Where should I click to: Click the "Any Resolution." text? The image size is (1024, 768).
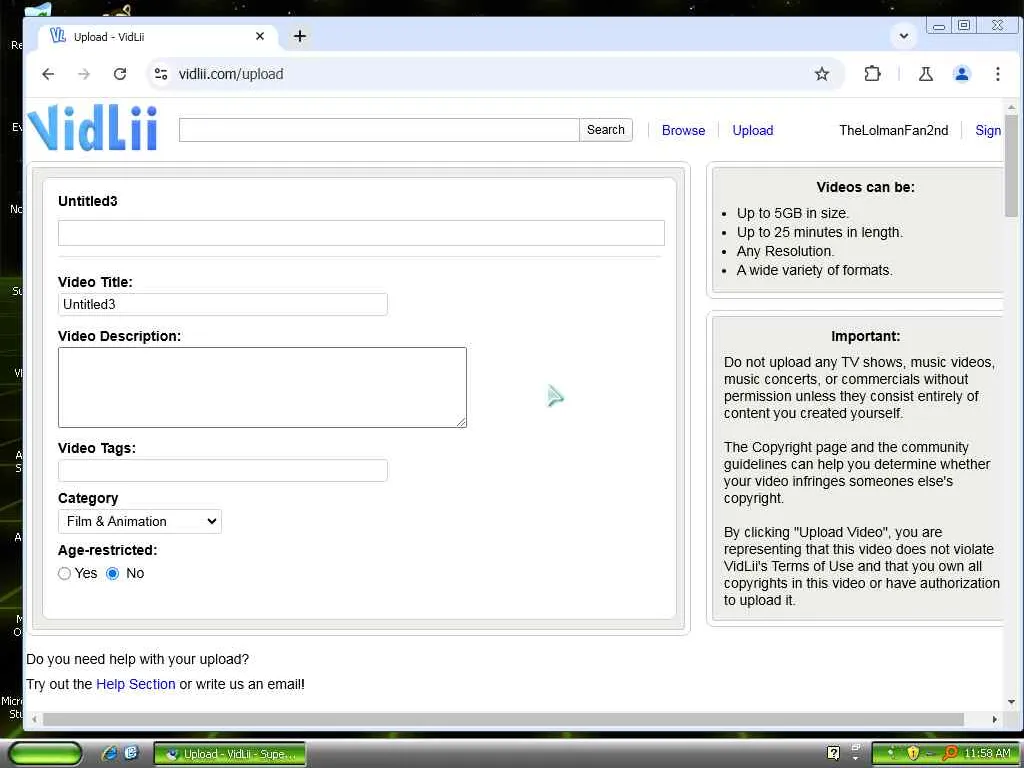coord(786,251)
